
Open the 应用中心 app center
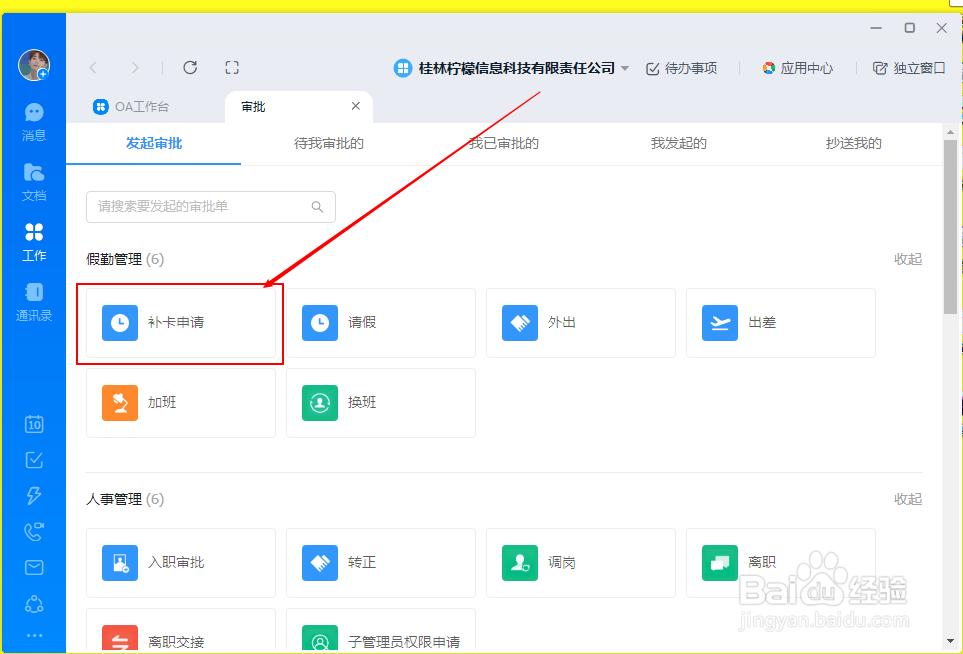click(x=797, y=68)
